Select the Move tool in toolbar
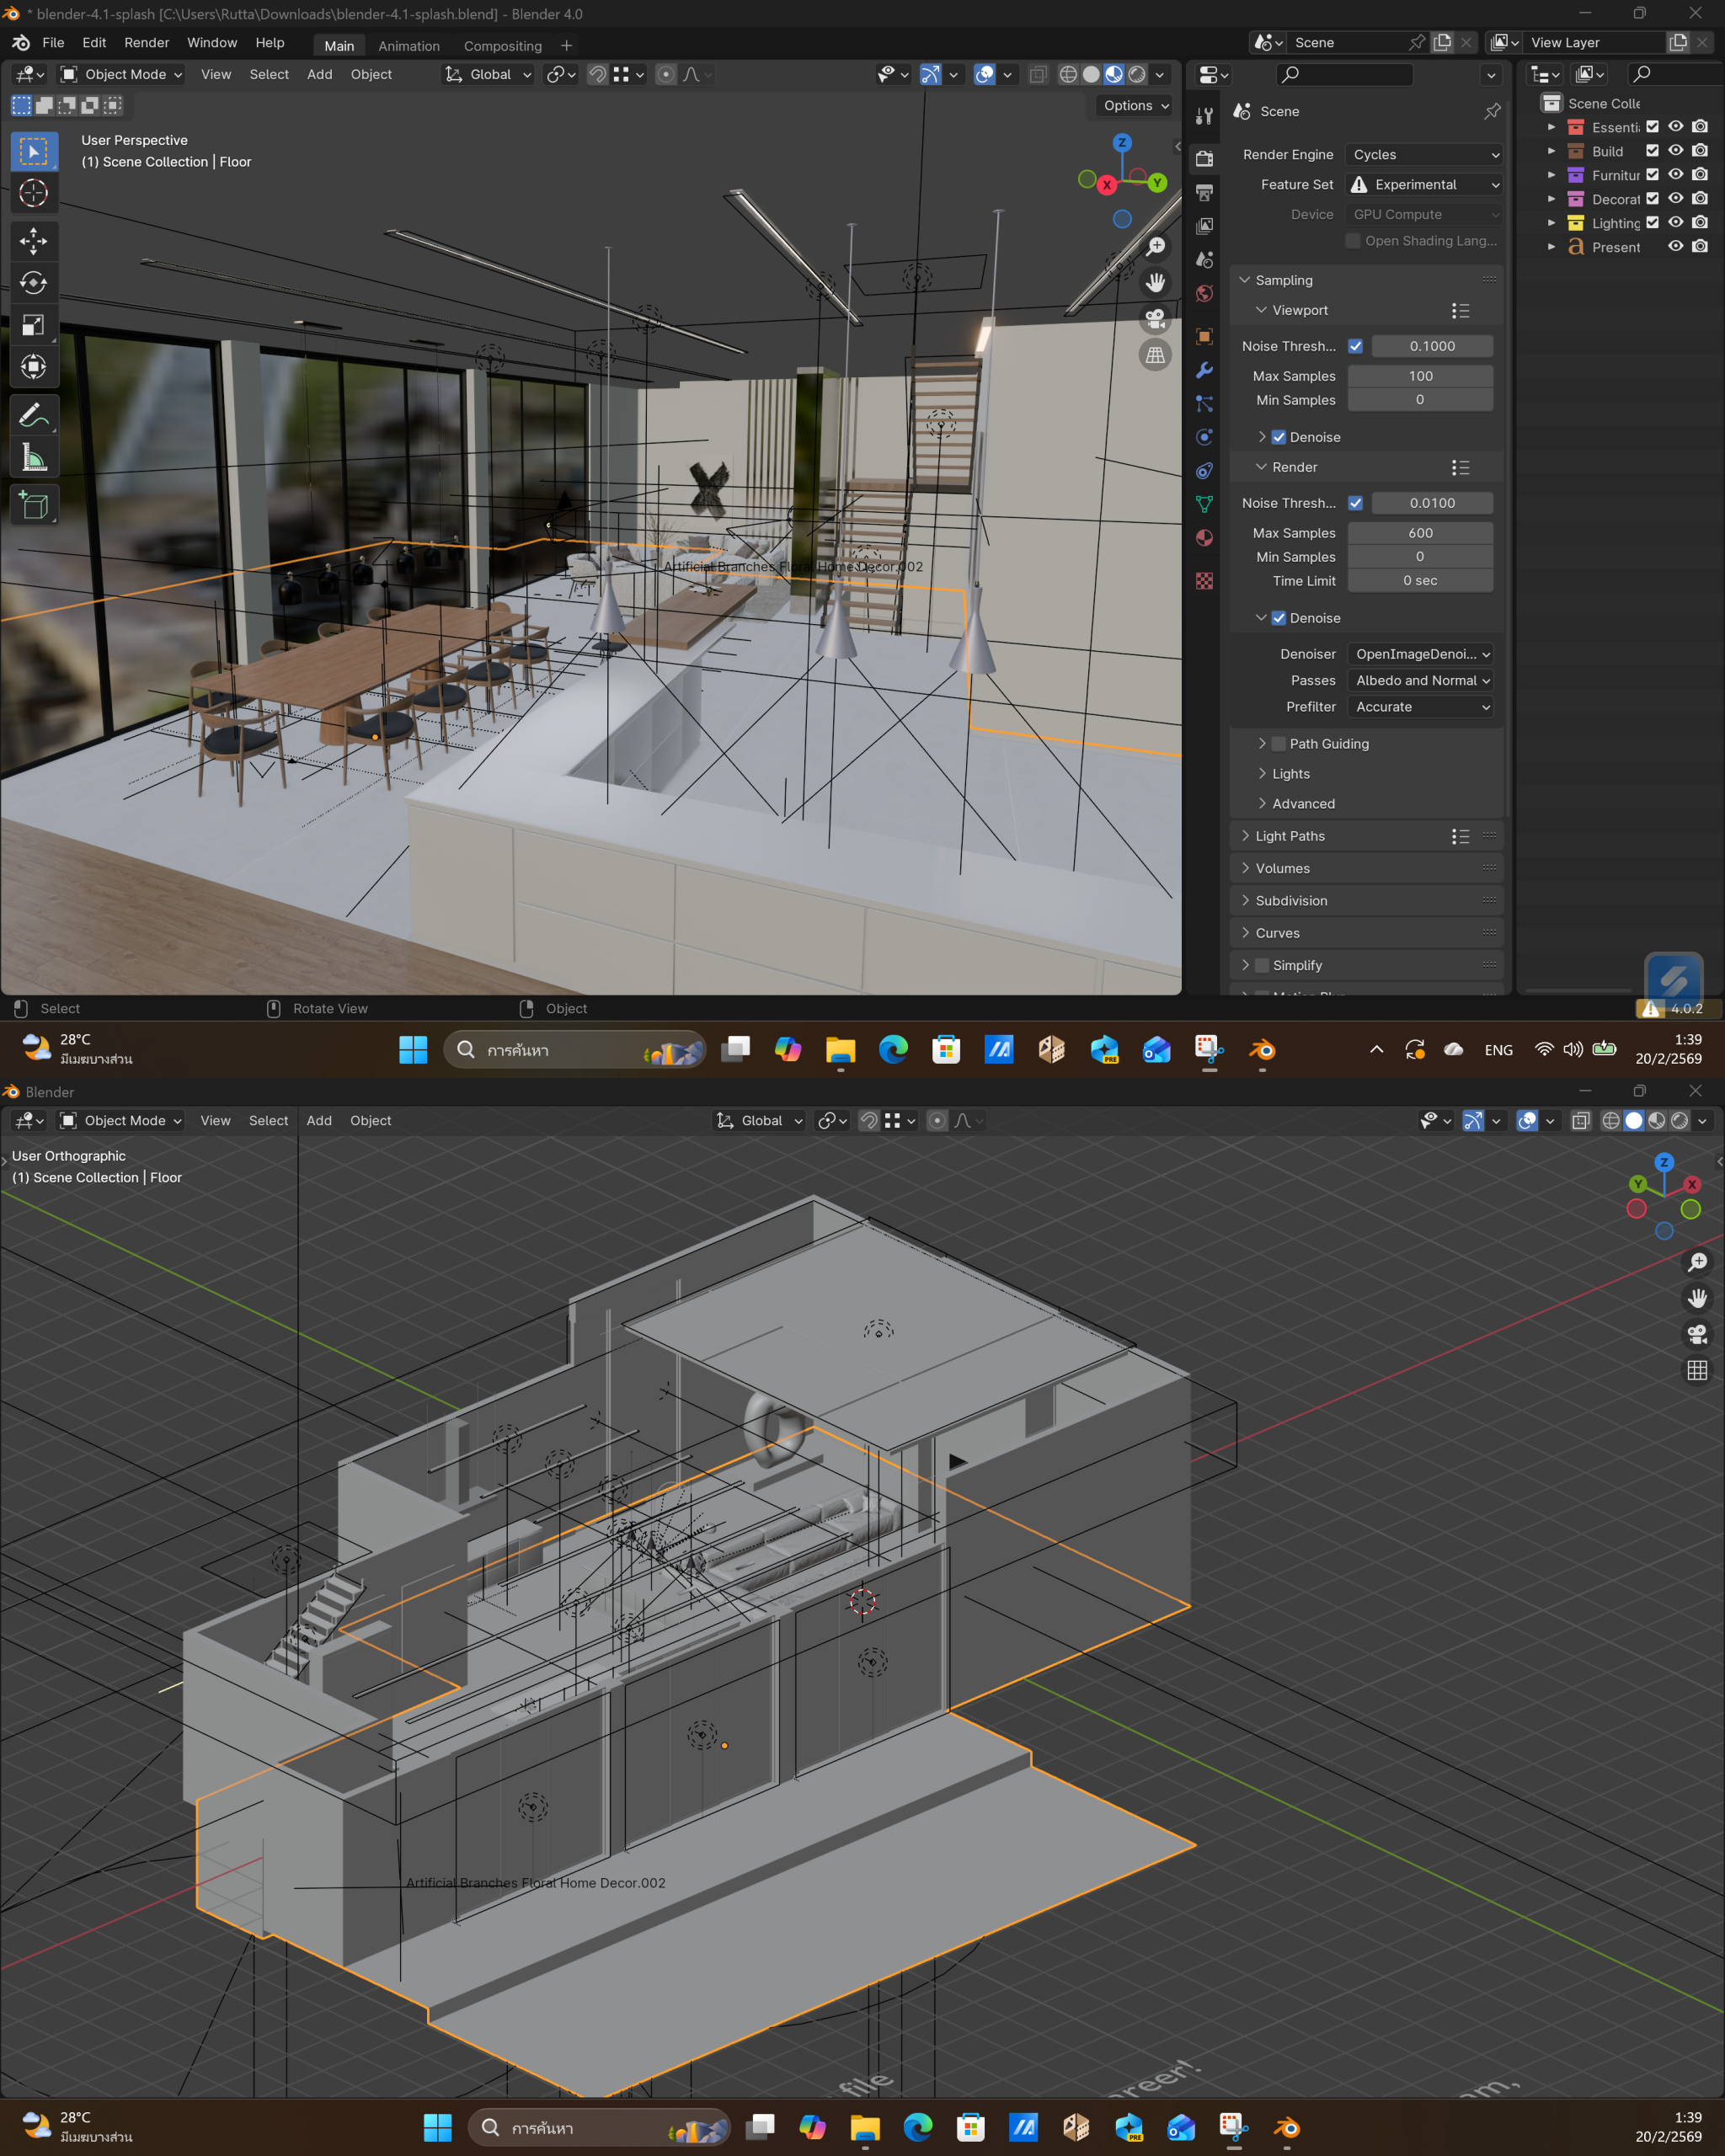The width and height of the screenshot is (1725, 2156). tap(33, 240)
